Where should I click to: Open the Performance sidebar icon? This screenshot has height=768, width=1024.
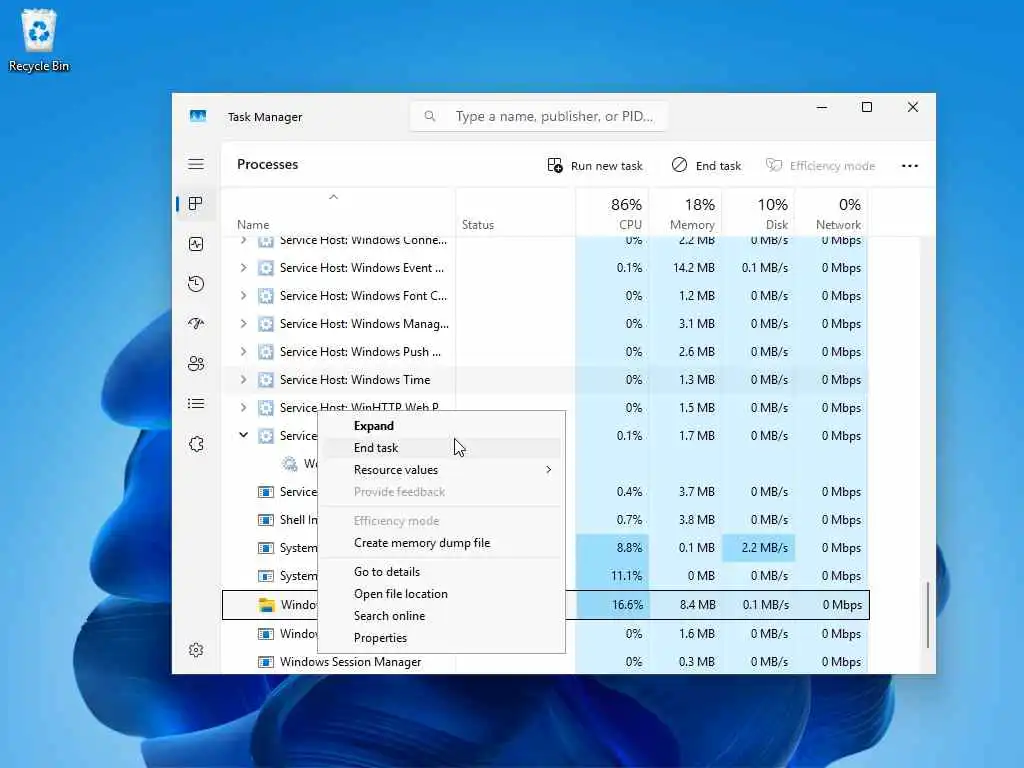pyautogui.click(x=196, y=244)
